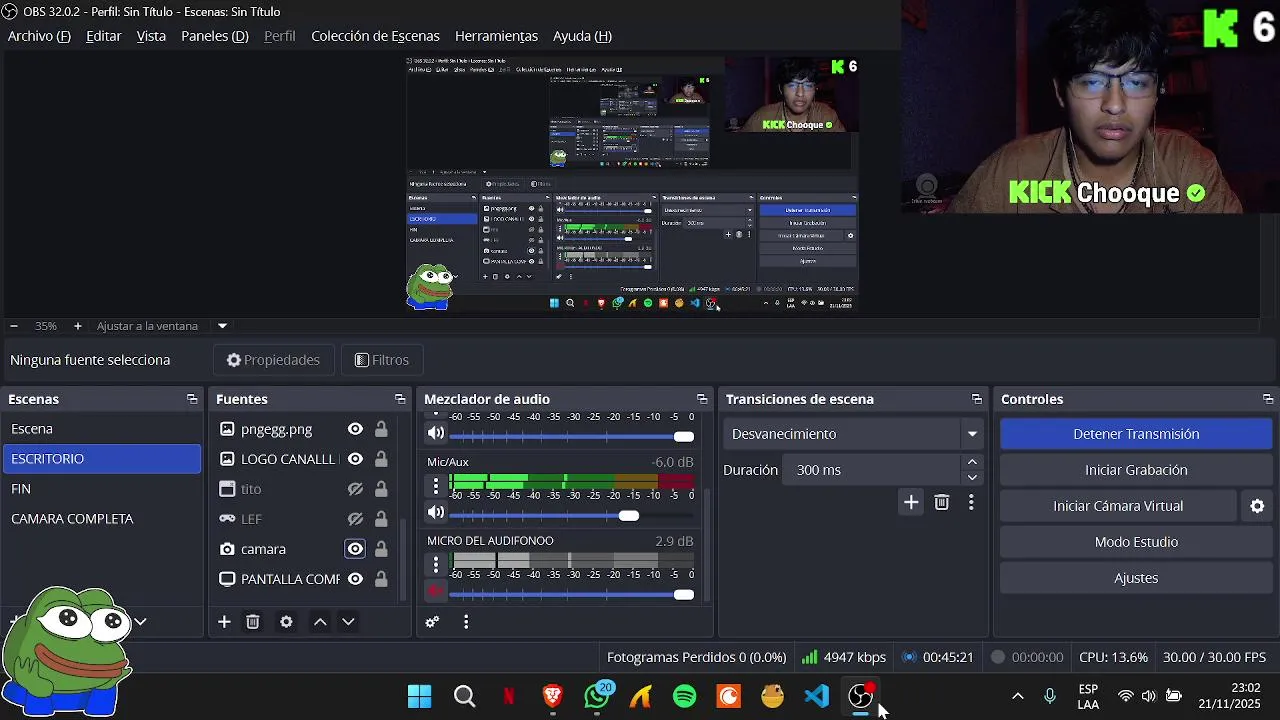Open Herramientas menu
This screenshot has height=720, width=1280.
pos(496,36)
